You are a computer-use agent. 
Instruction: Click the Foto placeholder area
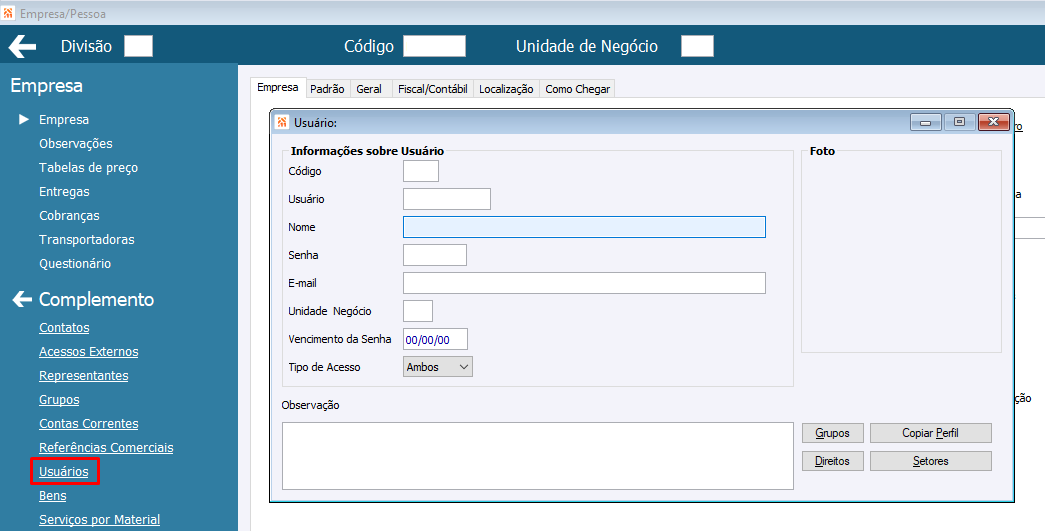[901, 254]
